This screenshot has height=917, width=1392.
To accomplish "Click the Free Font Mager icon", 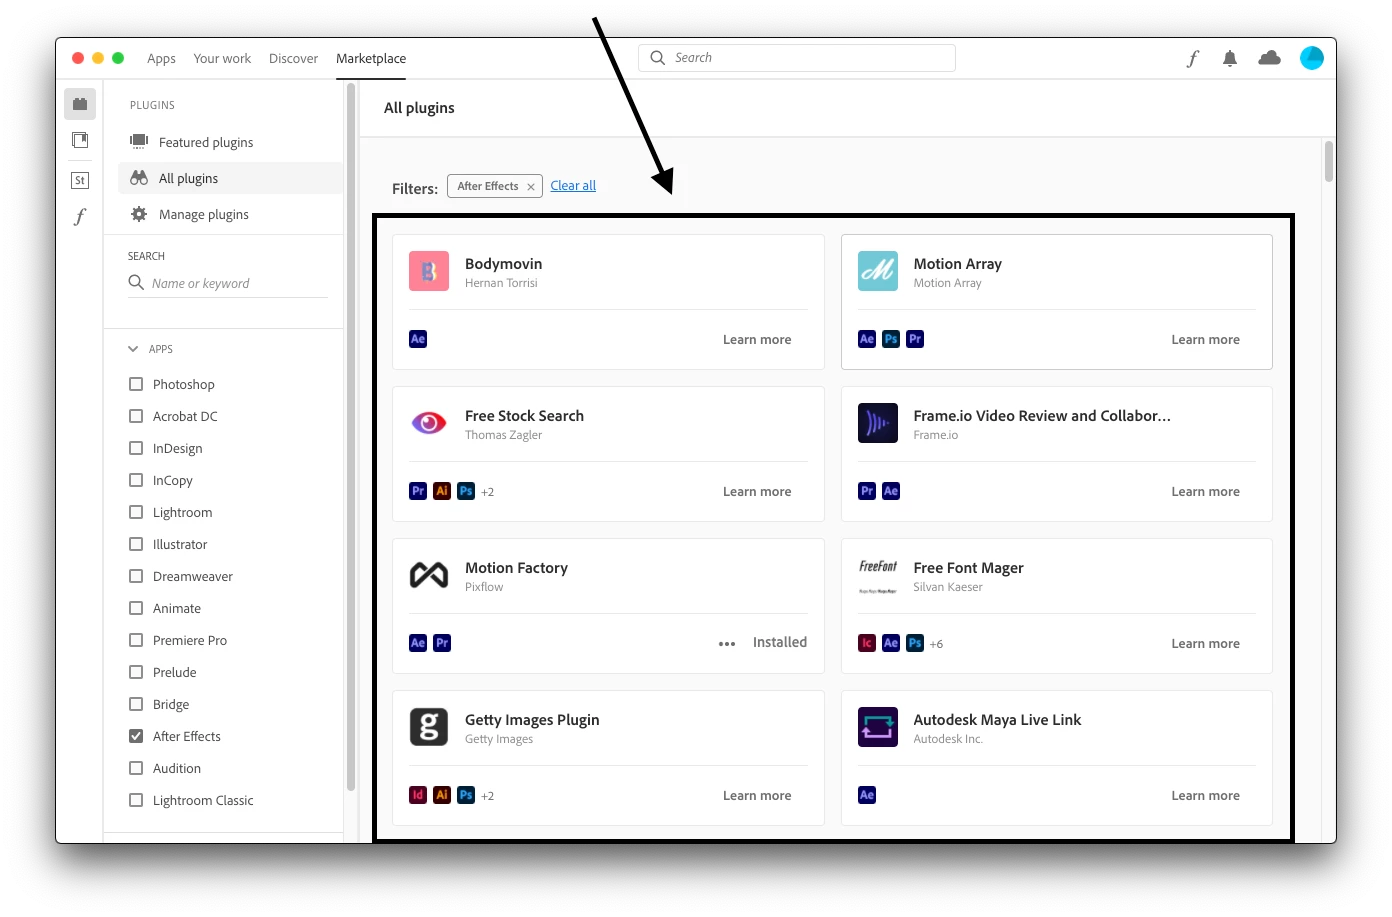I will 878,575.
